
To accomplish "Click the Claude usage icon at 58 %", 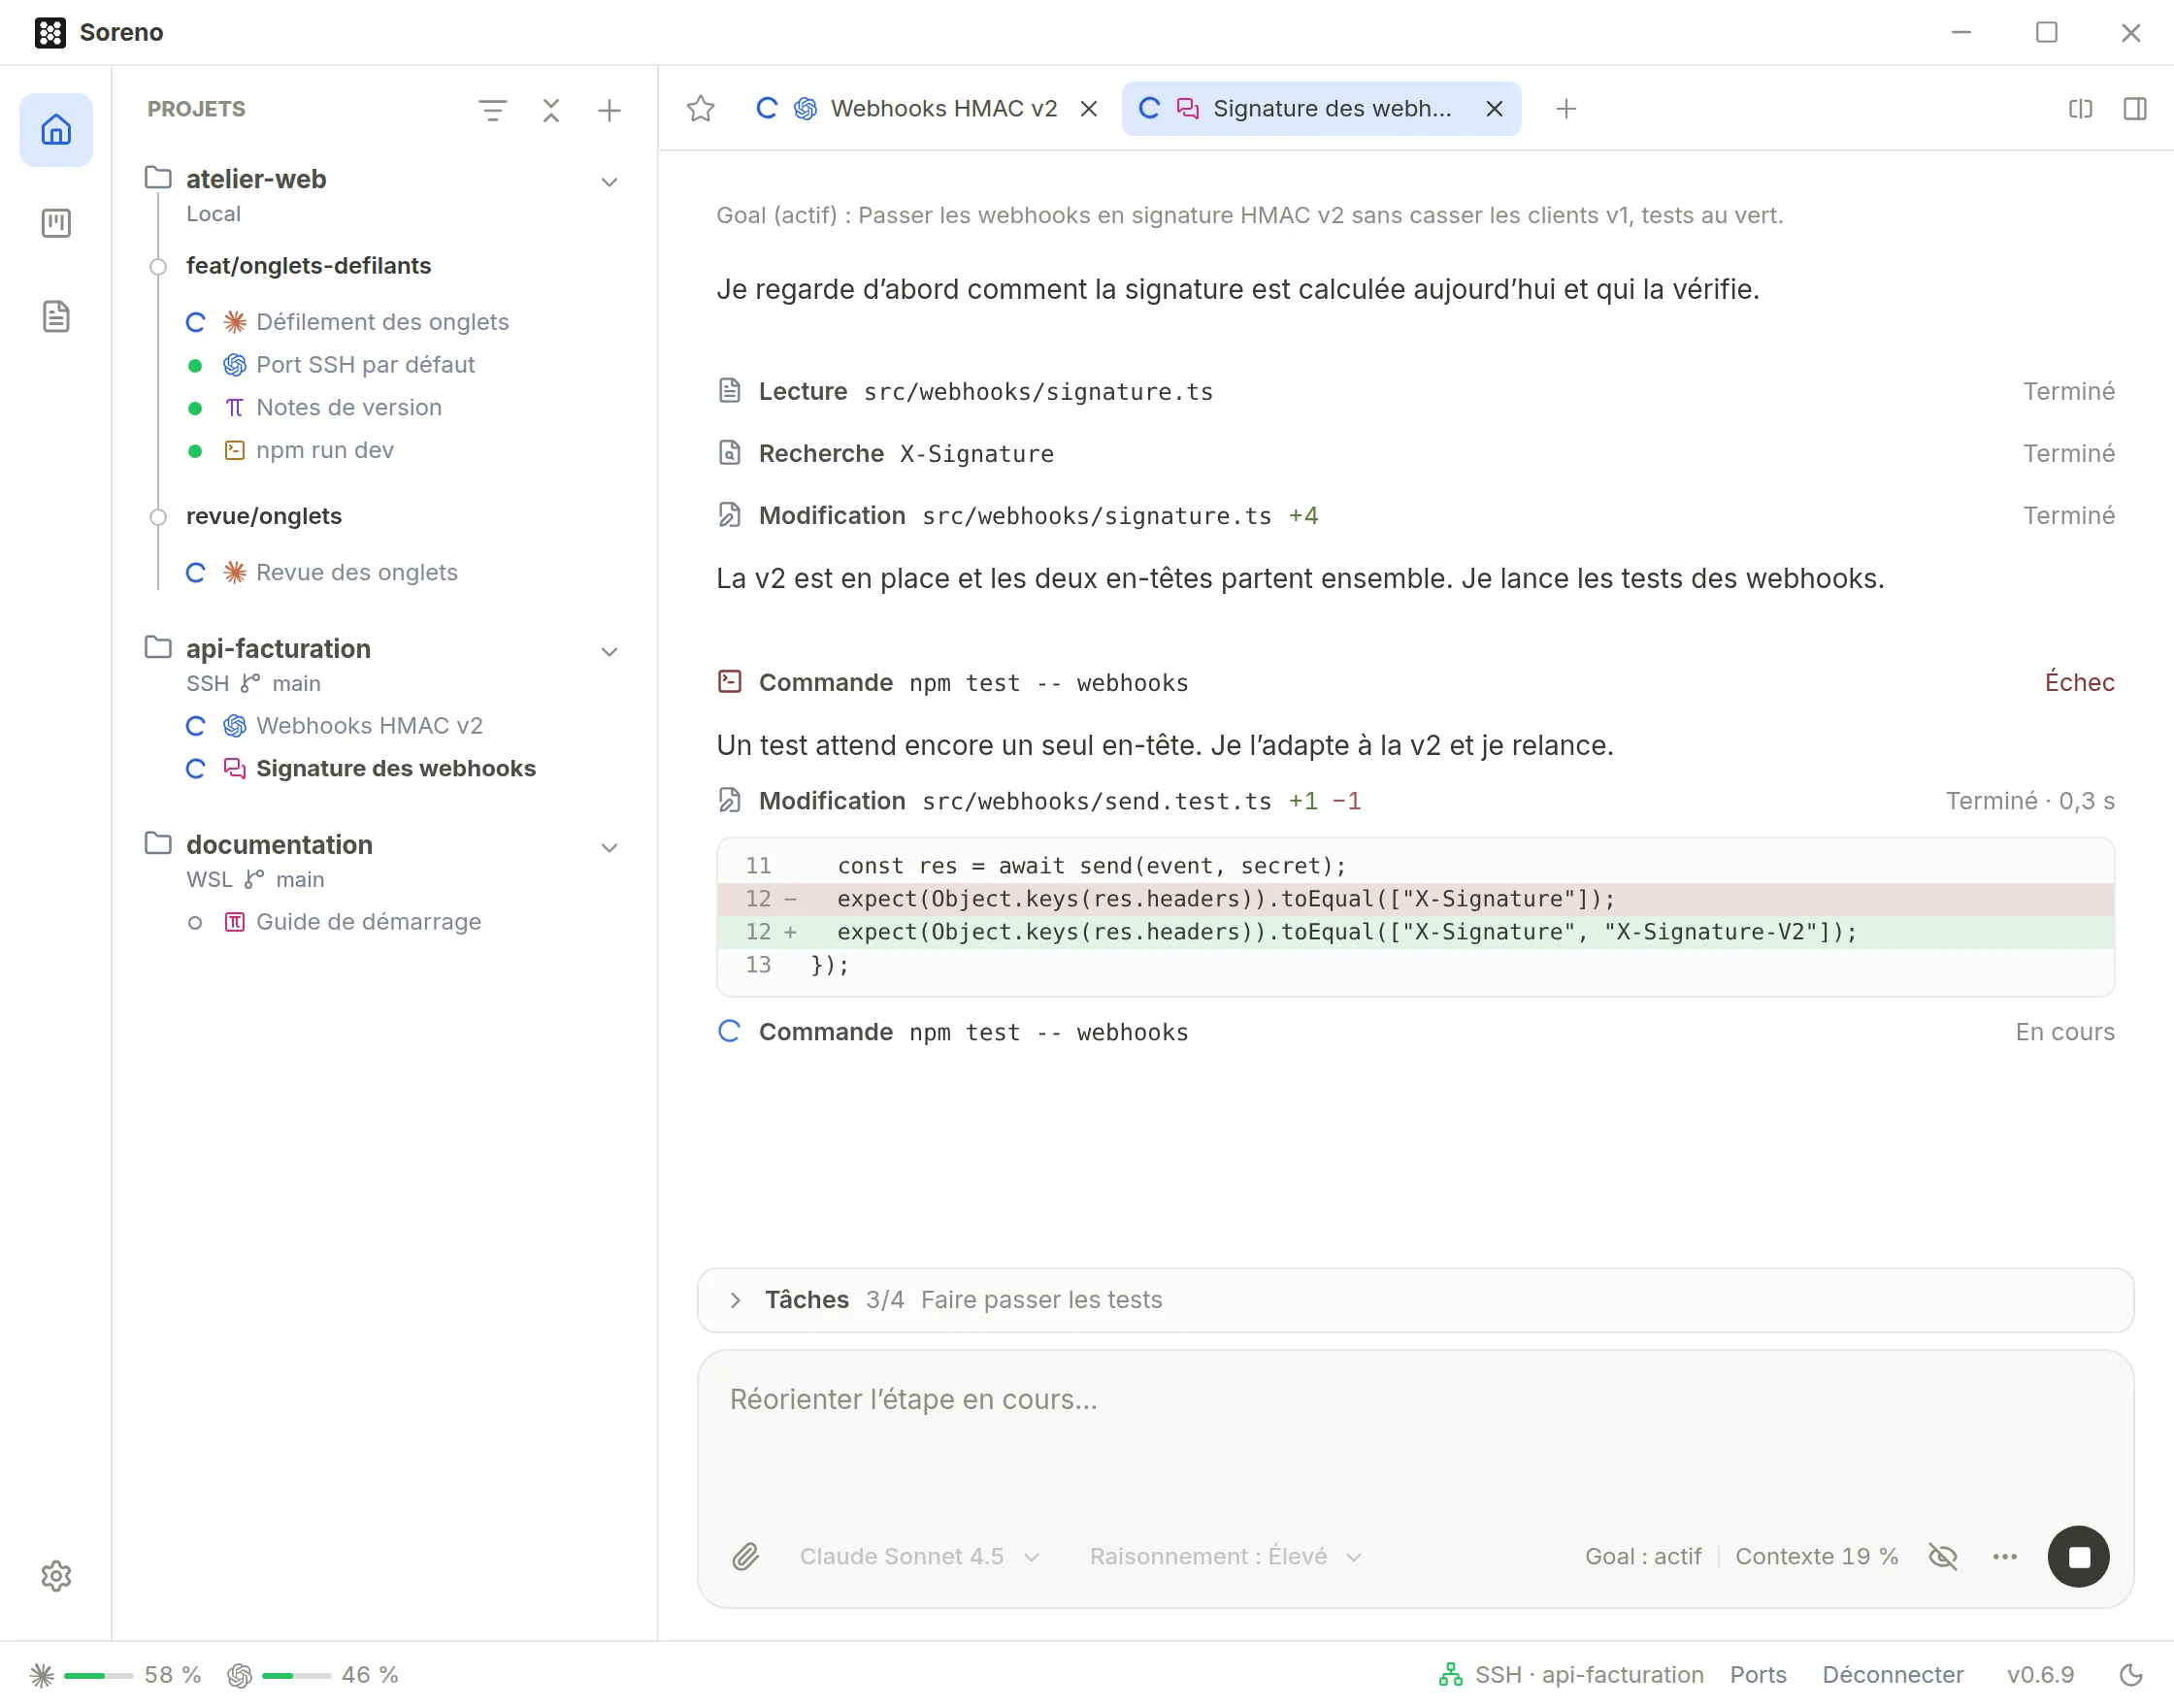I will [42, 1675].
